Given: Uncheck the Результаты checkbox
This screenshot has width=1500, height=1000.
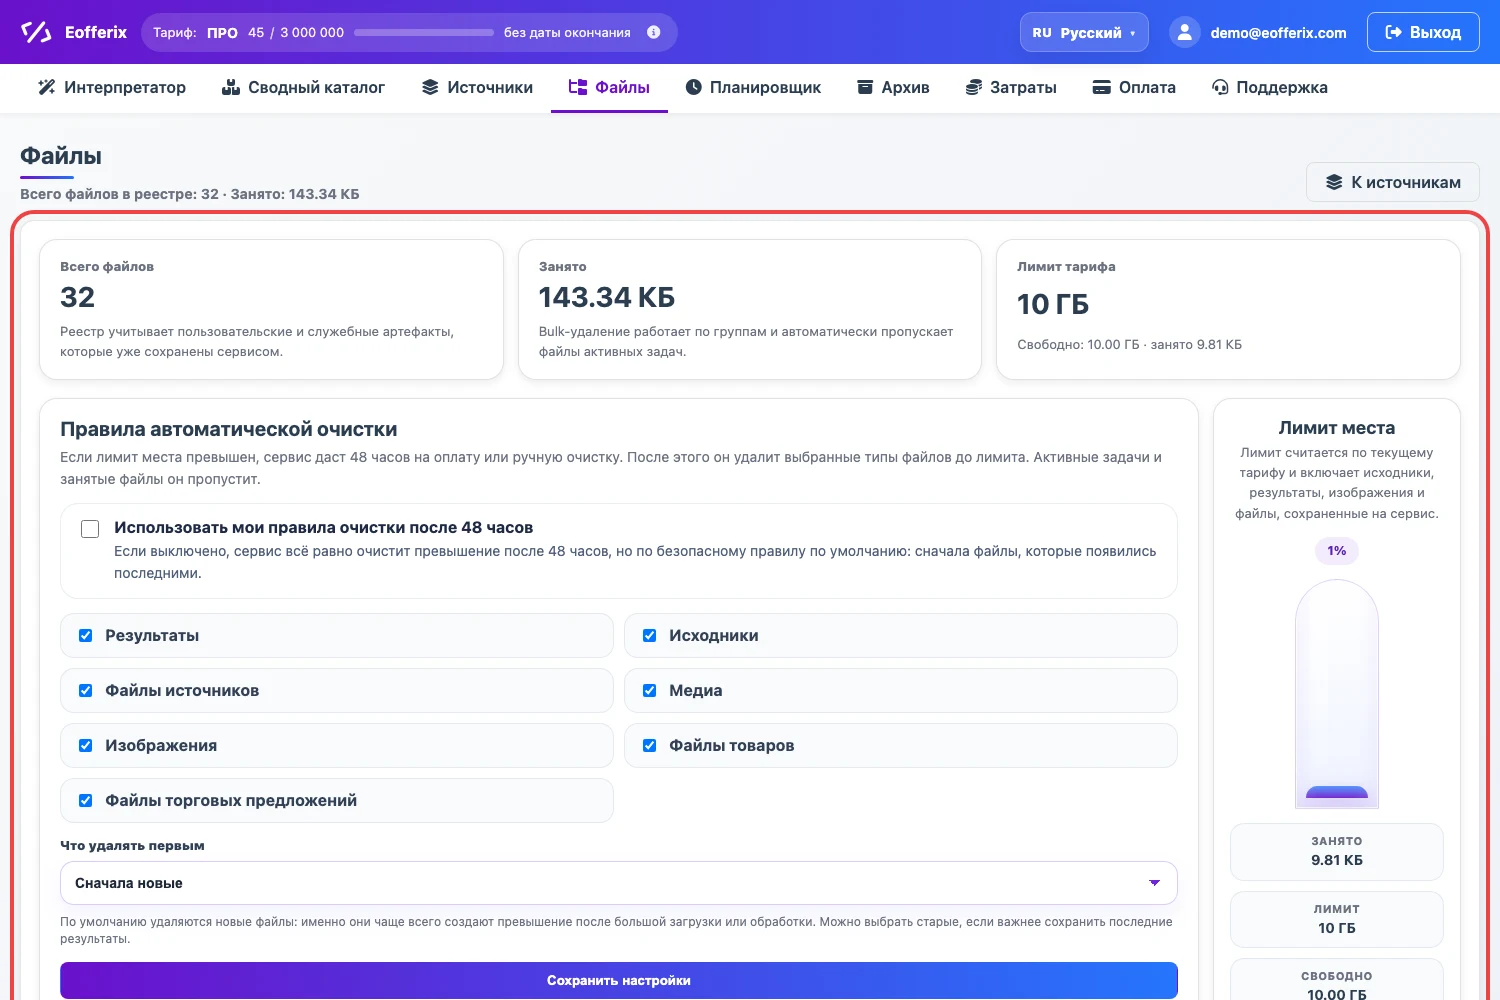Looking at the screenshot, I should (x=86, y=636).
